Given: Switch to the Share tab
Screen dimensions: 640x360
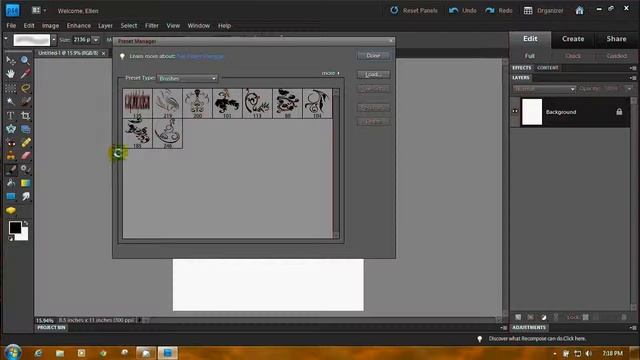Looking at the screenshot, I should (x=616, y=39).
